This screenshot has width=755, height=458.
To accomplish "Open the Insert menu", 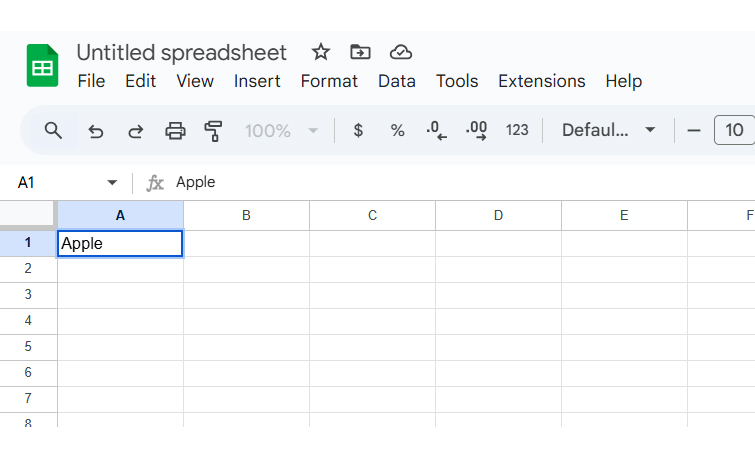I will [x=257, y=81].
